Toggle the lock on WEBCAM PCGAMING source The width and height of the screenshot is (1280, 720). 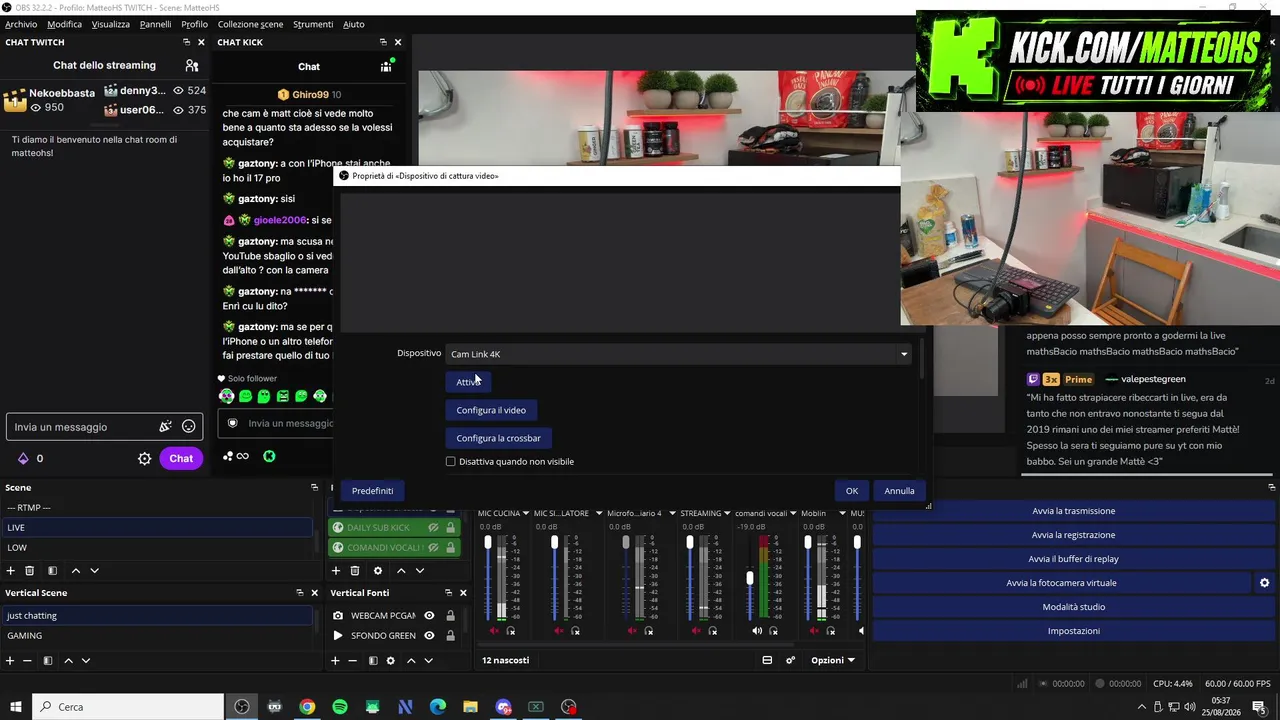click(x=450, y=615)
